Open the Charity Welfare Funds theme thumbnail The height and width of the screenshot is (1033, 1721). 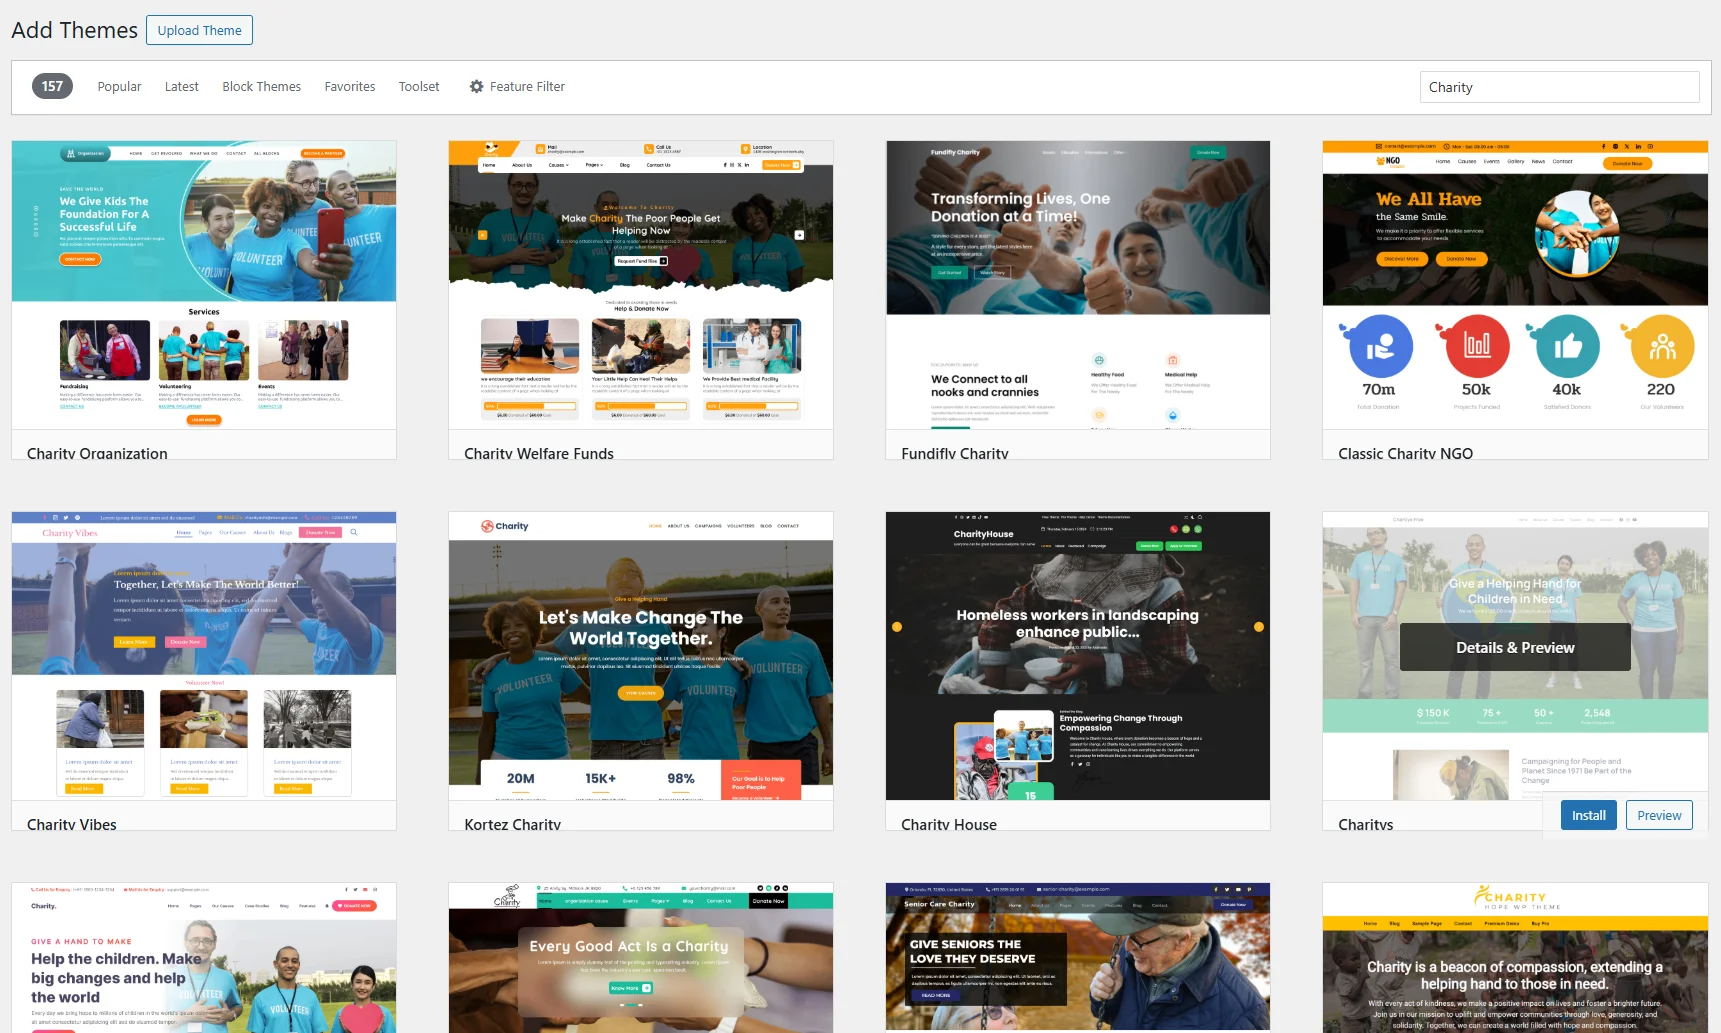click(x=641, y=285)
